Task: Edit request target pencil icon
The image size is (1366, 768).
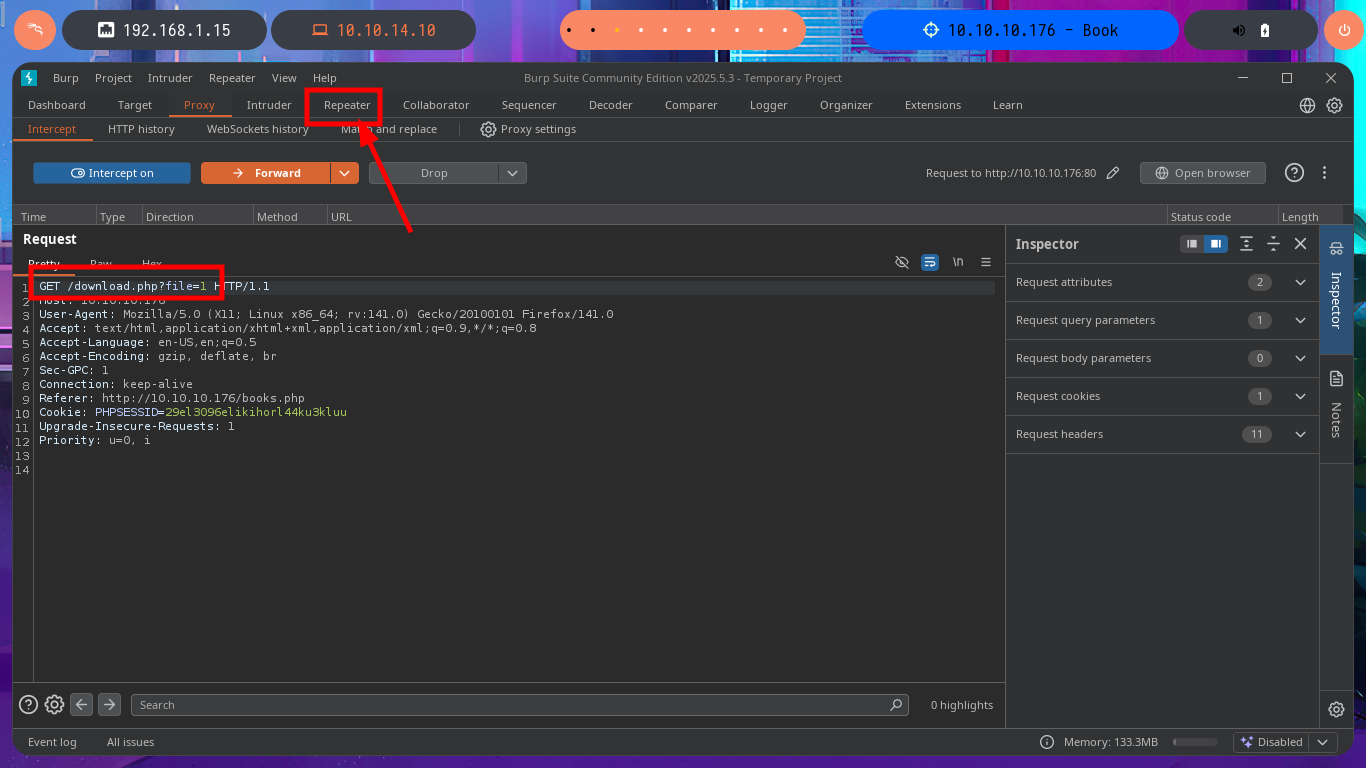Action: click(x=1113, y=173)
